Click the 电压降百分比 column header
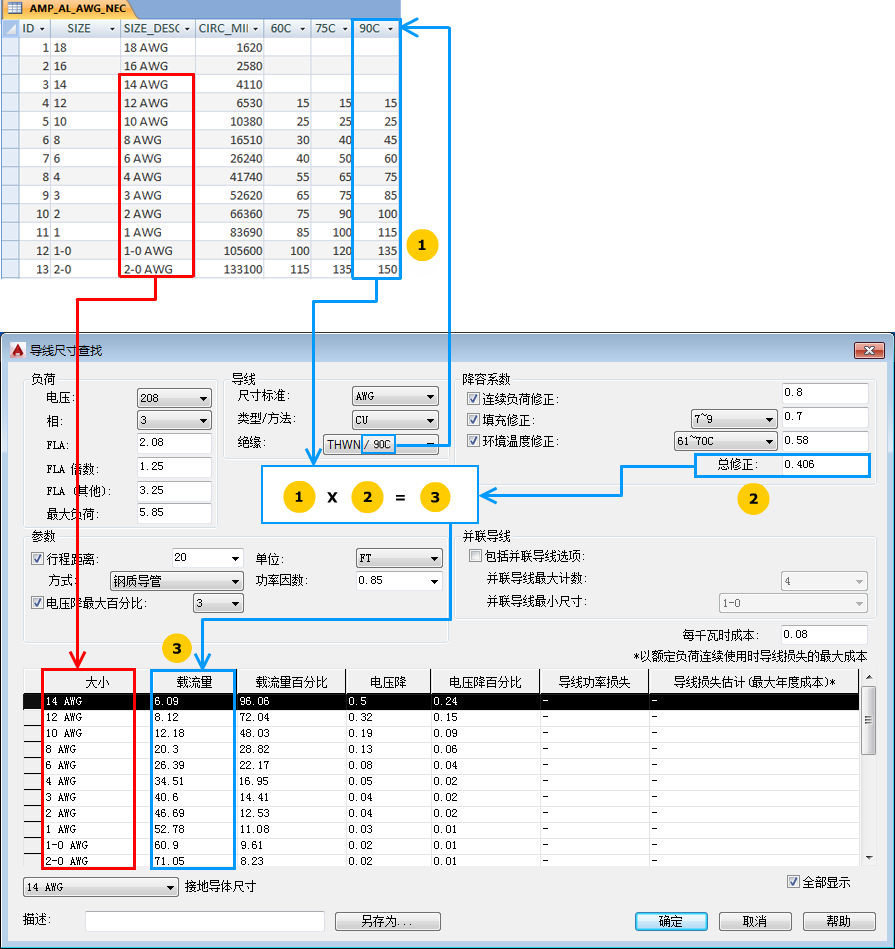Viewport: 895px width, 949px height. click(485, 682)
